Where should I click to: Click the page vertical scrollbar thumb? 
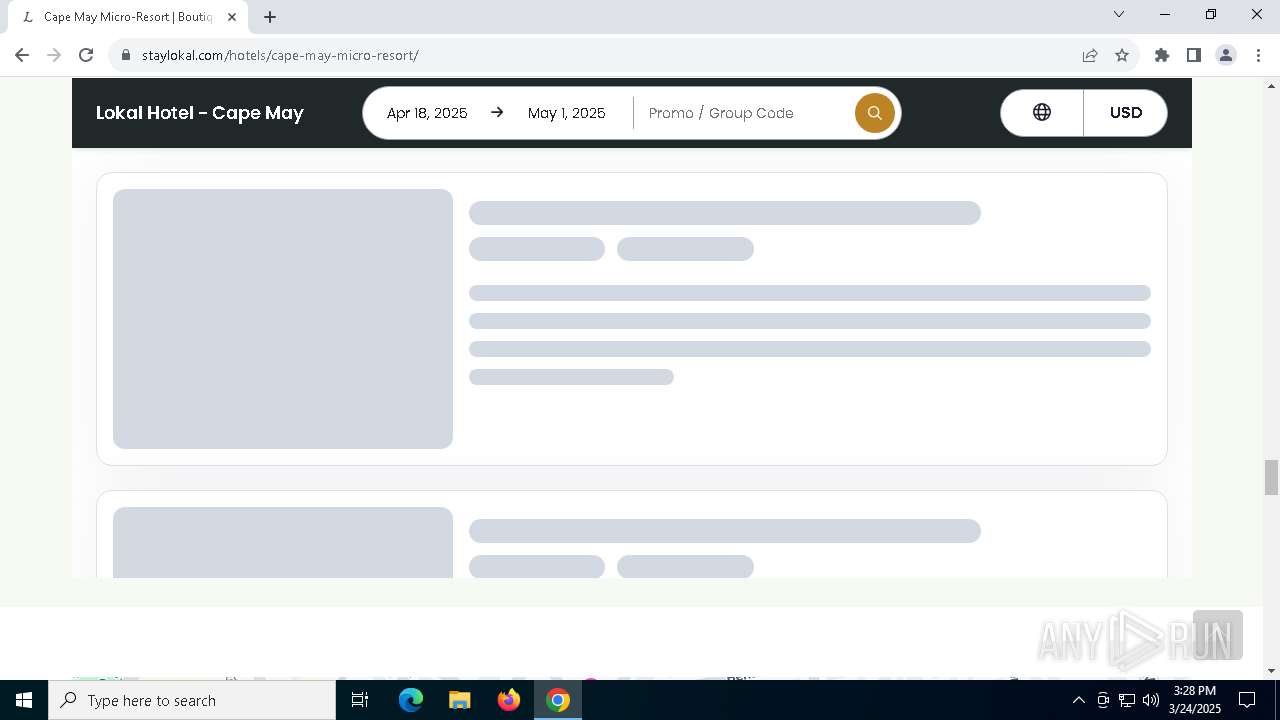point(1271,477)
